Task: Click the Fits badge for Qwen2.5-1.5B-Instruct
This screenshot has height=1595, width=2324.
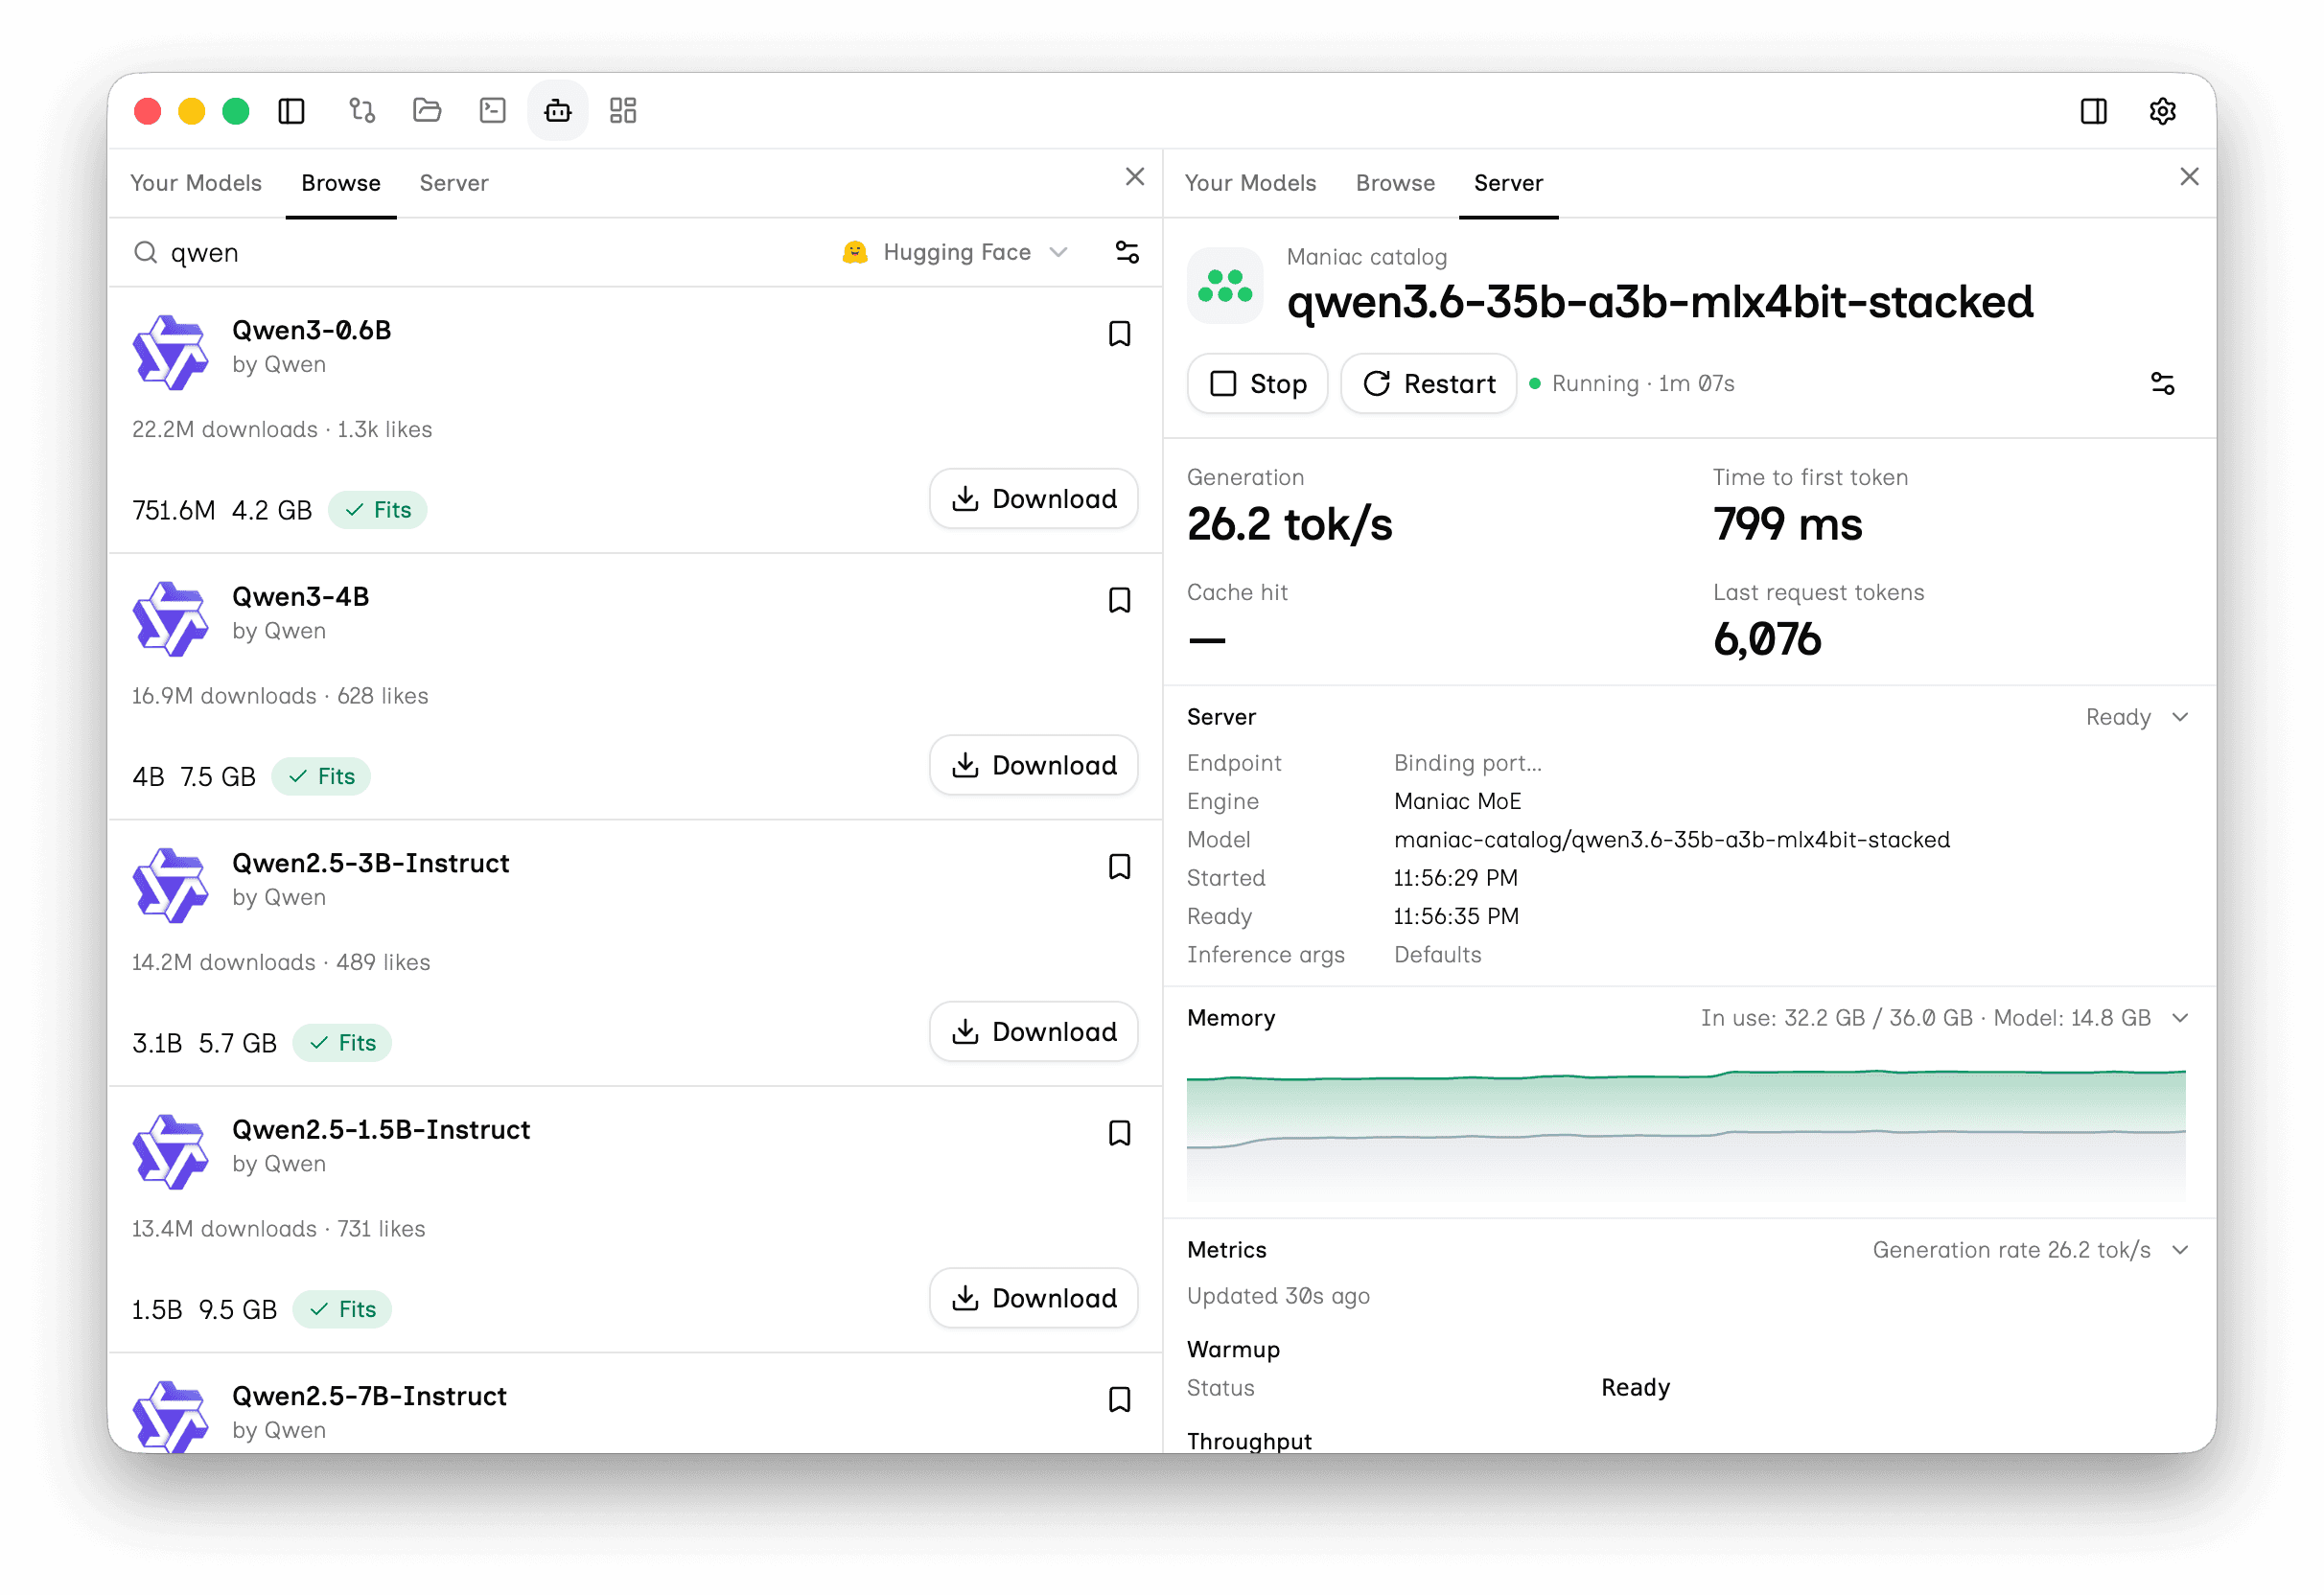Action: coord(342,1310)
